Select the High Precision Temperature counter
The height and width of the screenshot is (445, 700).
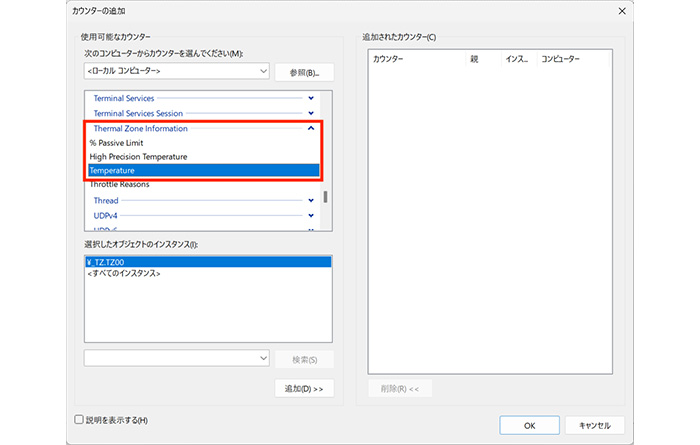(138, 157)
